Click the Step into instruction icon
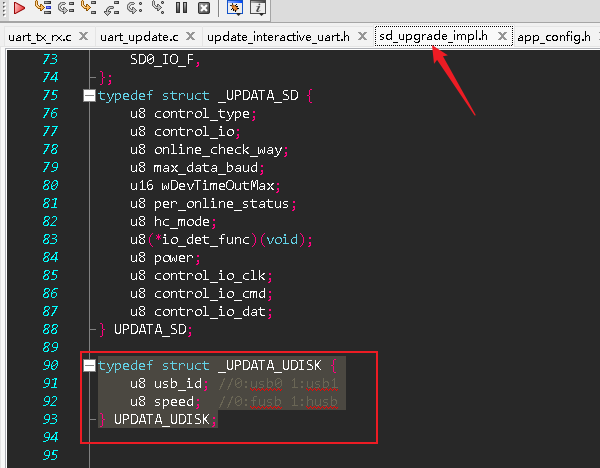Screen dimensions: 600x468 [x=158, y=7]
